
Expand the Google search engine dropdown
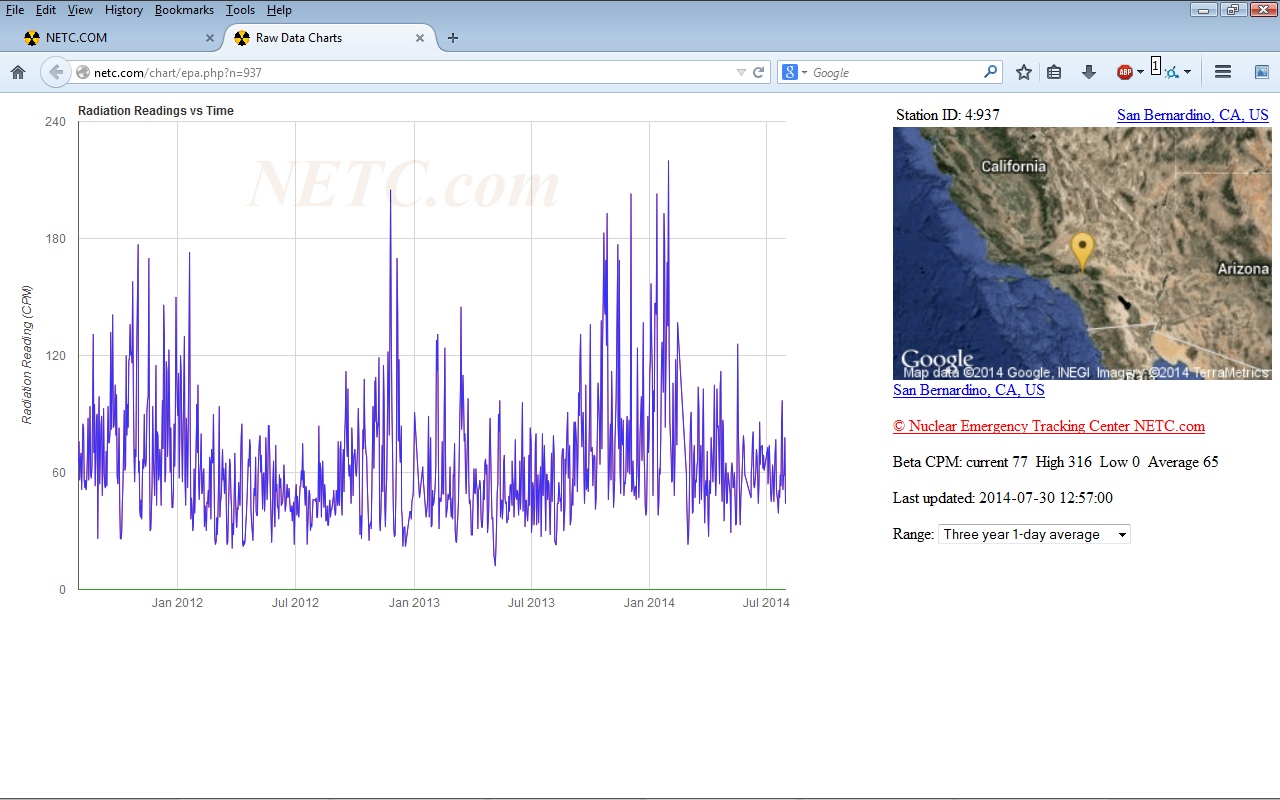[795, 72]
